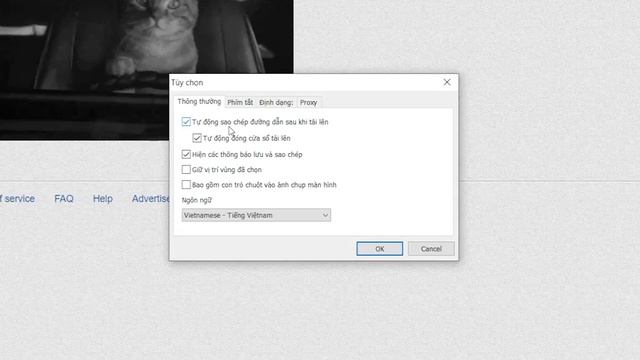Open the Proxy tab
This screenshot has width=640, height=360.
pos(308,102)
